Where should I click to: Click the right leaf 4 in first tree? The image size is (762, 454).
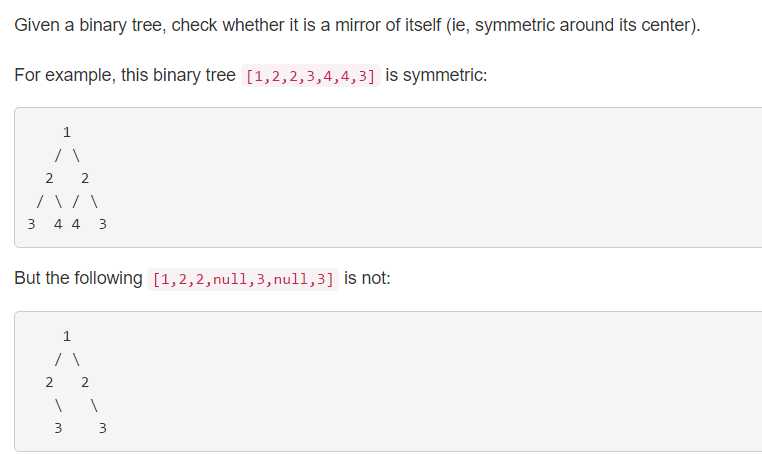tap(76, 224)
